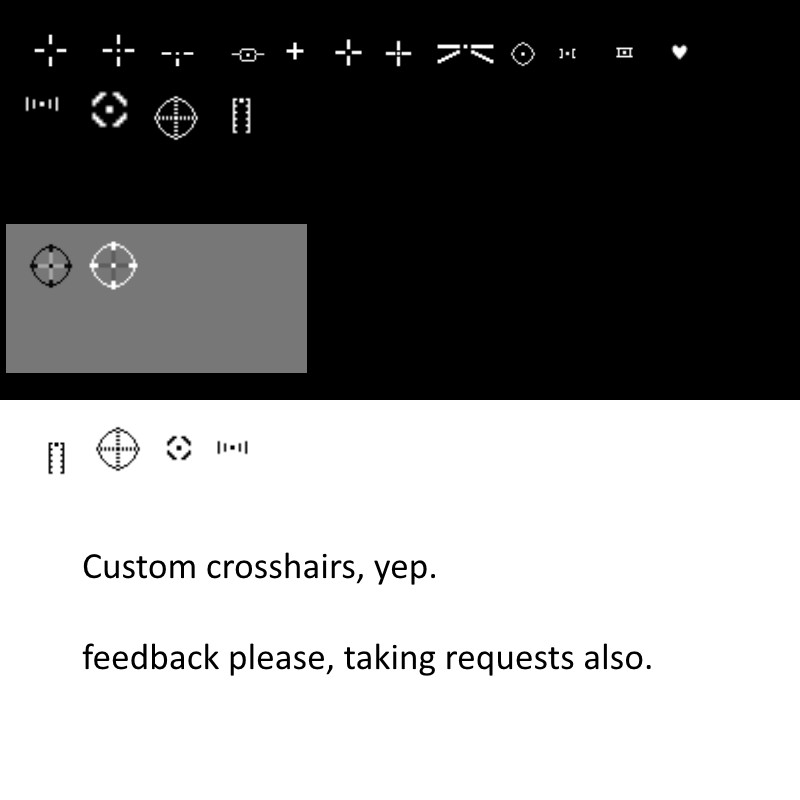
Task: Click the black-outlined round crosshair on gray
Action: pyautogui.click(x=51, y=266)
